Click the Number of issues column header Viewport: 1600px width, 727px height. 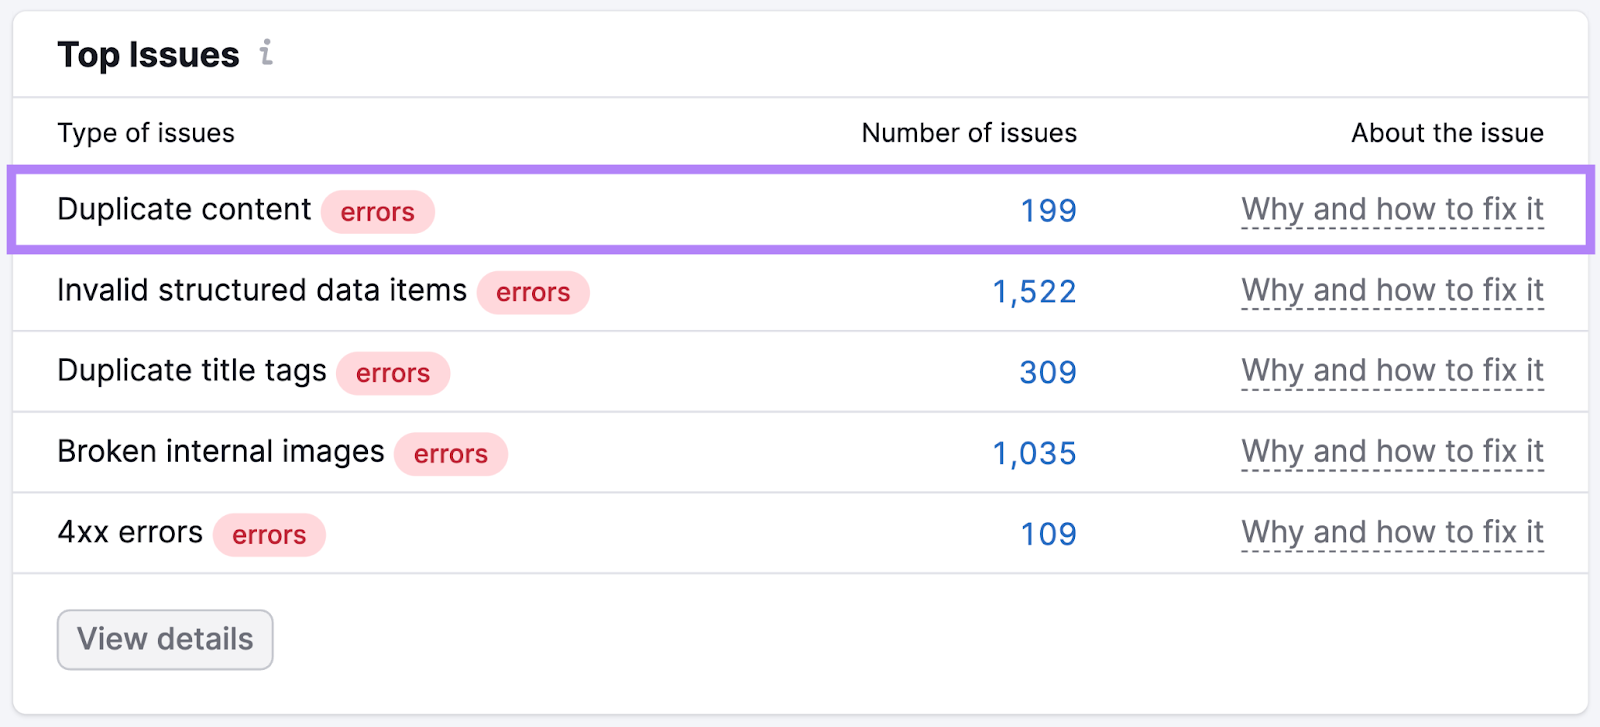point(969,133)
